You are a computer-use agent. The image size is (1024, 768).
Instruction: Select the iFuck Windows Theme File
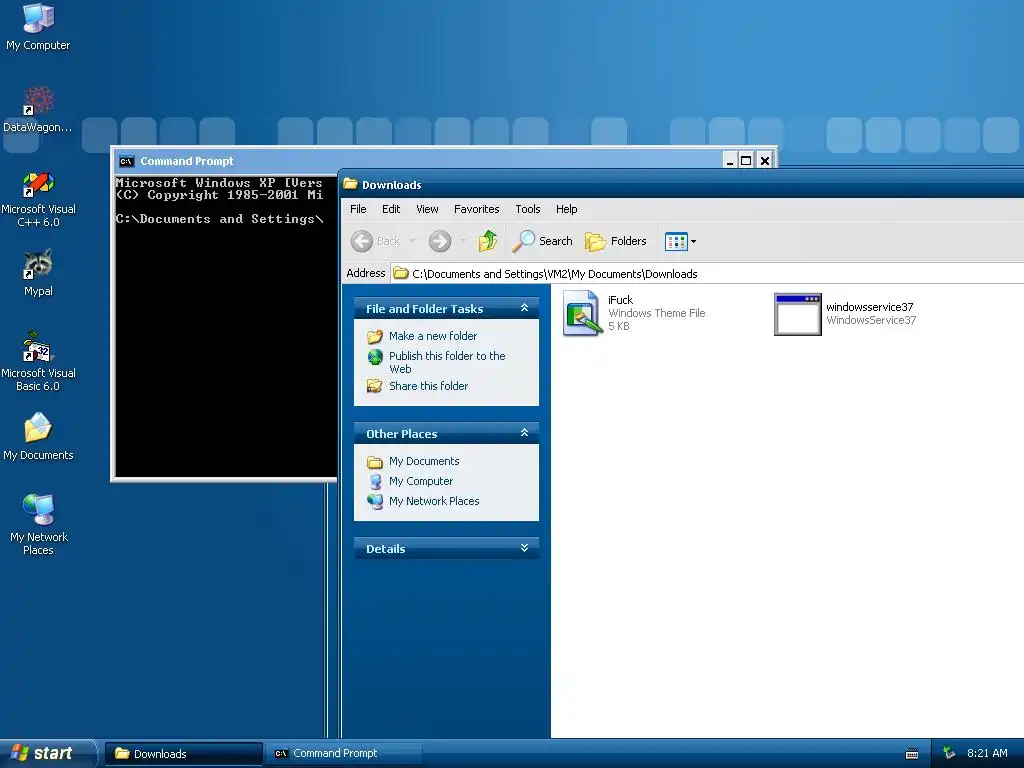coord(634,313)
